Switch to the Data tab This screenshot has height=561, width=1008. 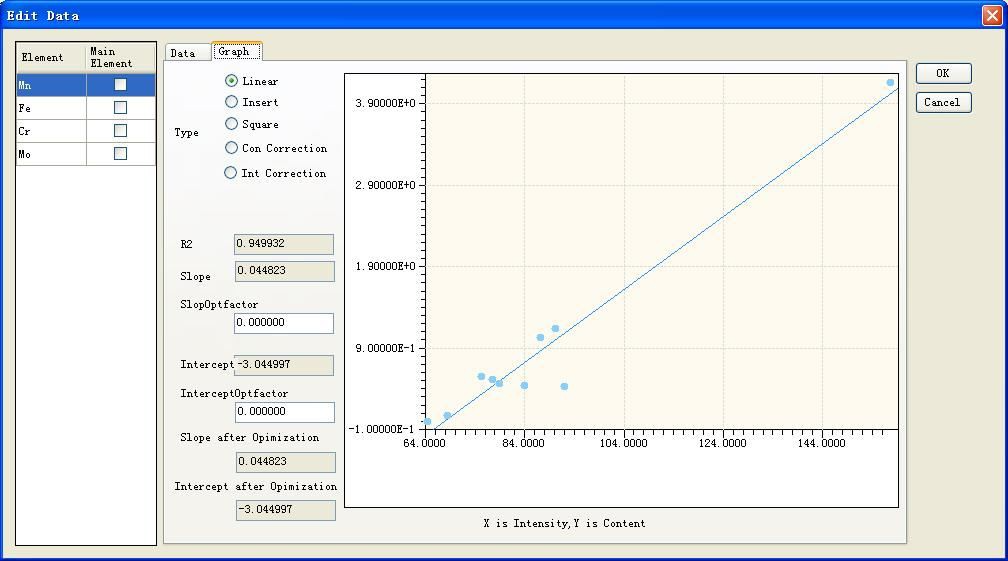point(183,53)
